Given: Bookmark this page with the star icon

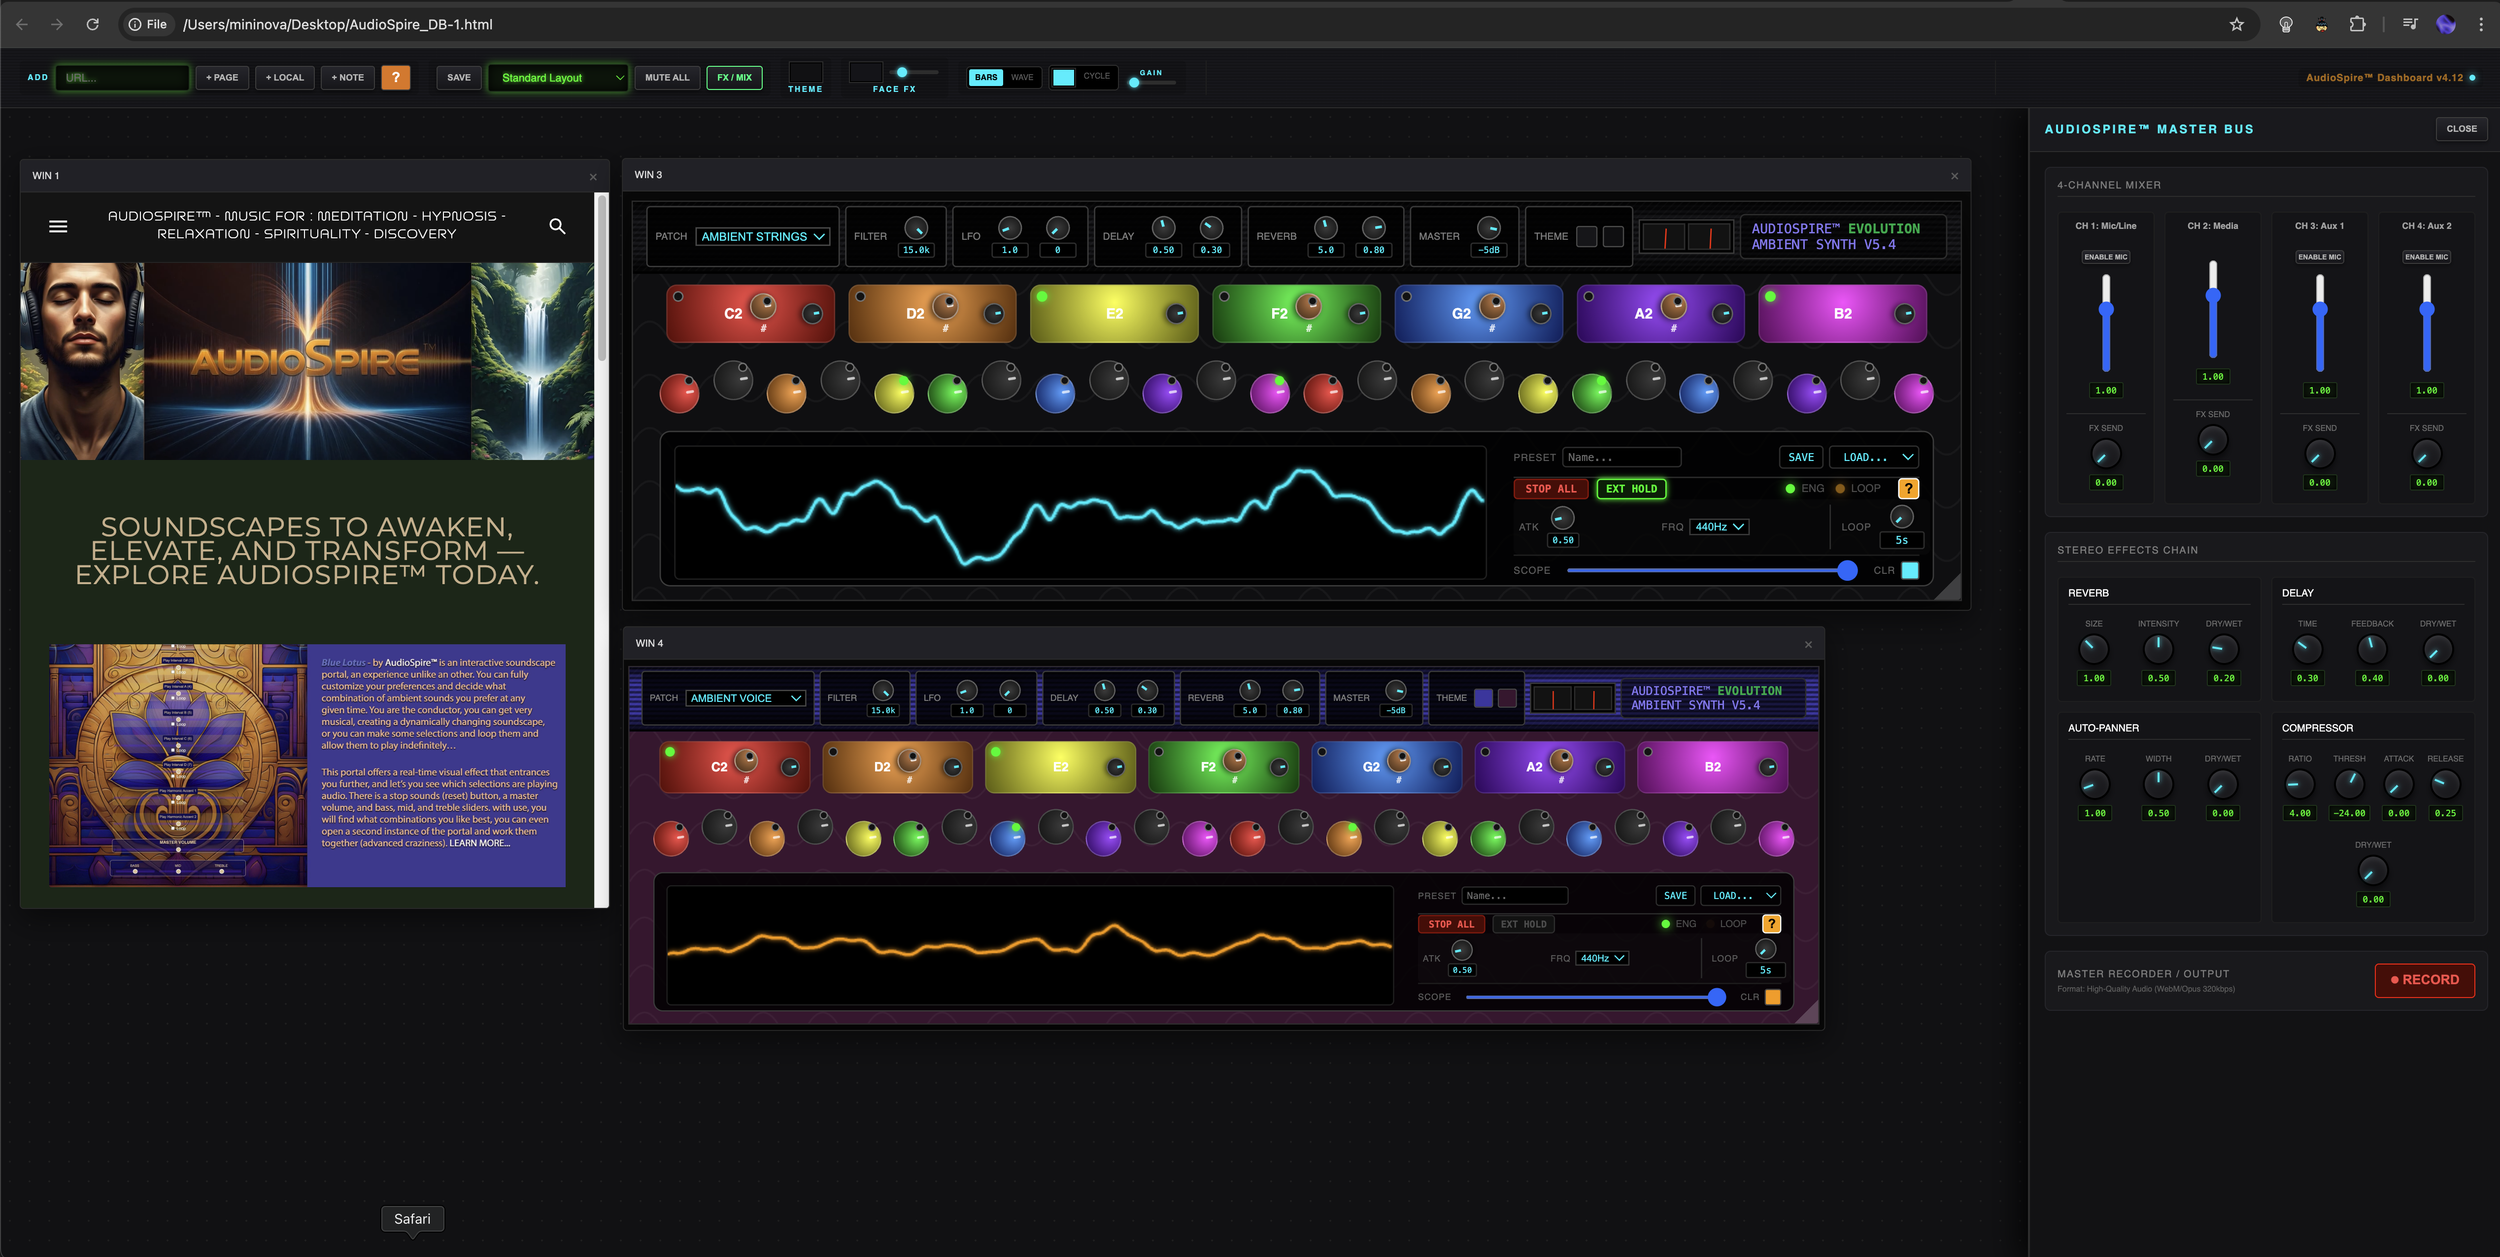Looking at the screenshot, I should (2236, 24).
